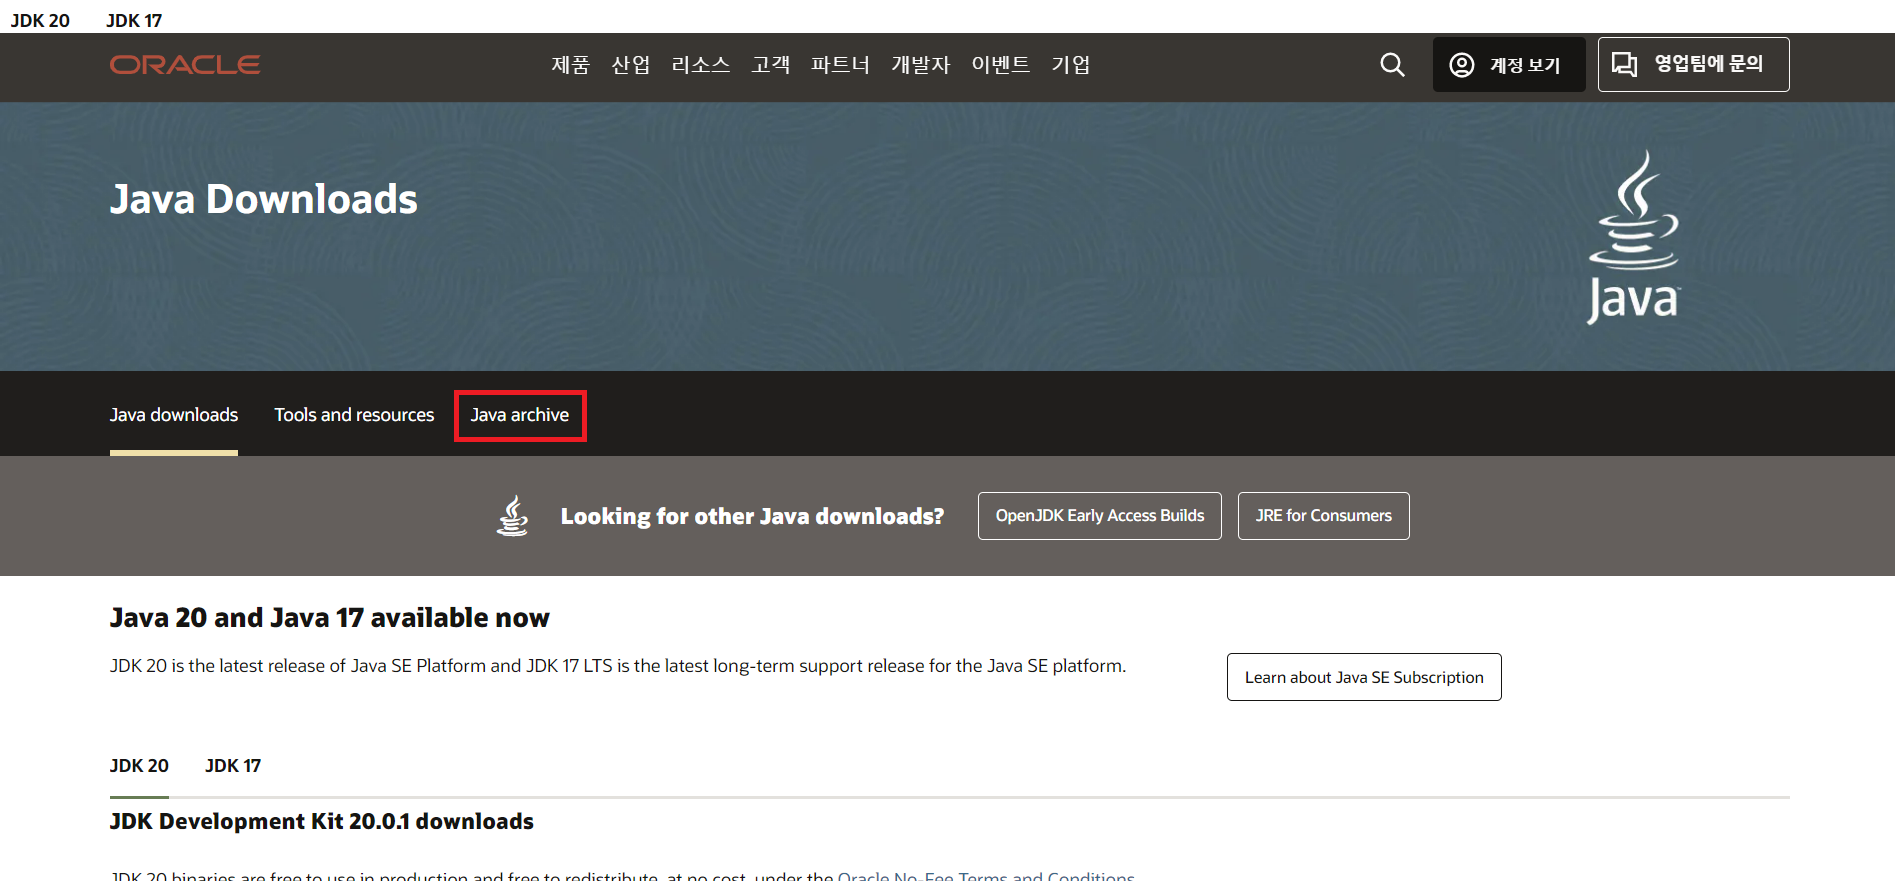Click JDK 17 link at page top
The height and width of the screenshot is (881, 1895).
click(134, 21)
